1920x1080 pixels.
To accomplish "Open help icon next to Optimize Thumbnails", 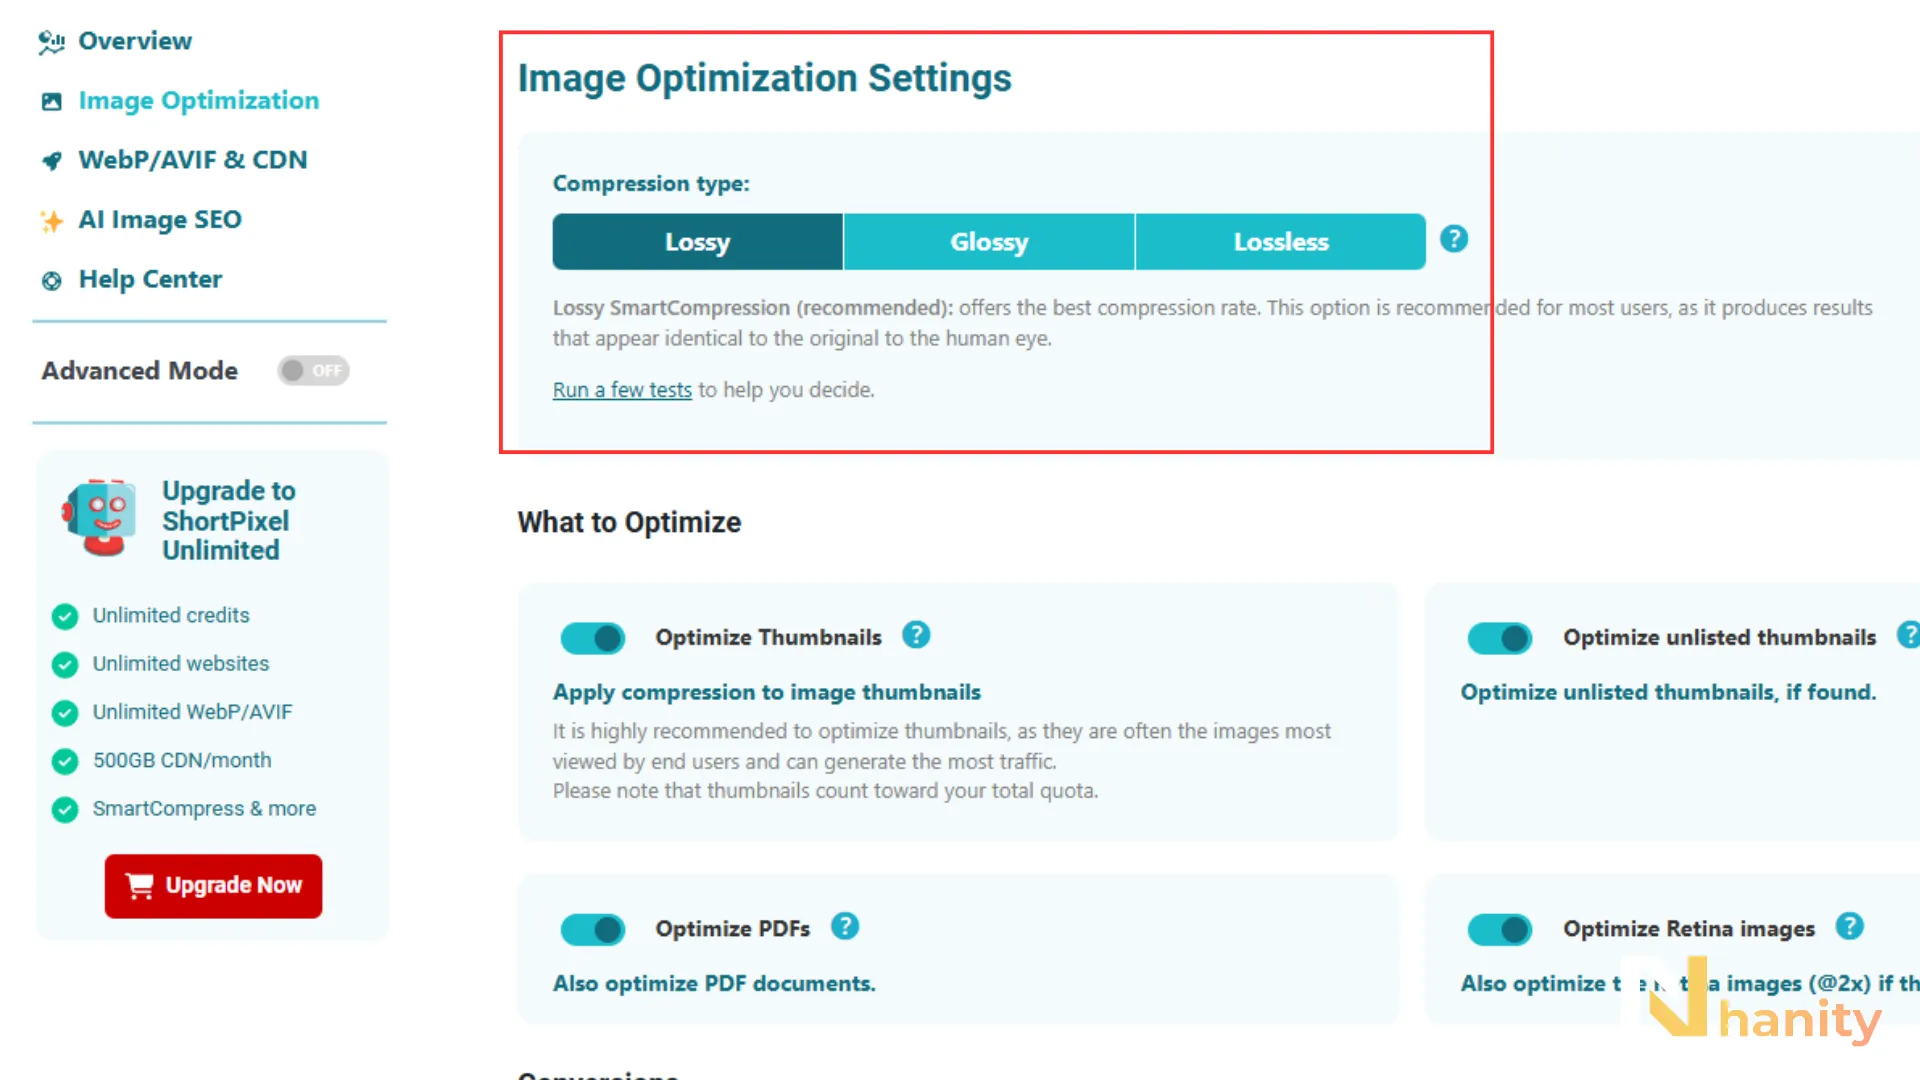I will [x=916, y=635].
